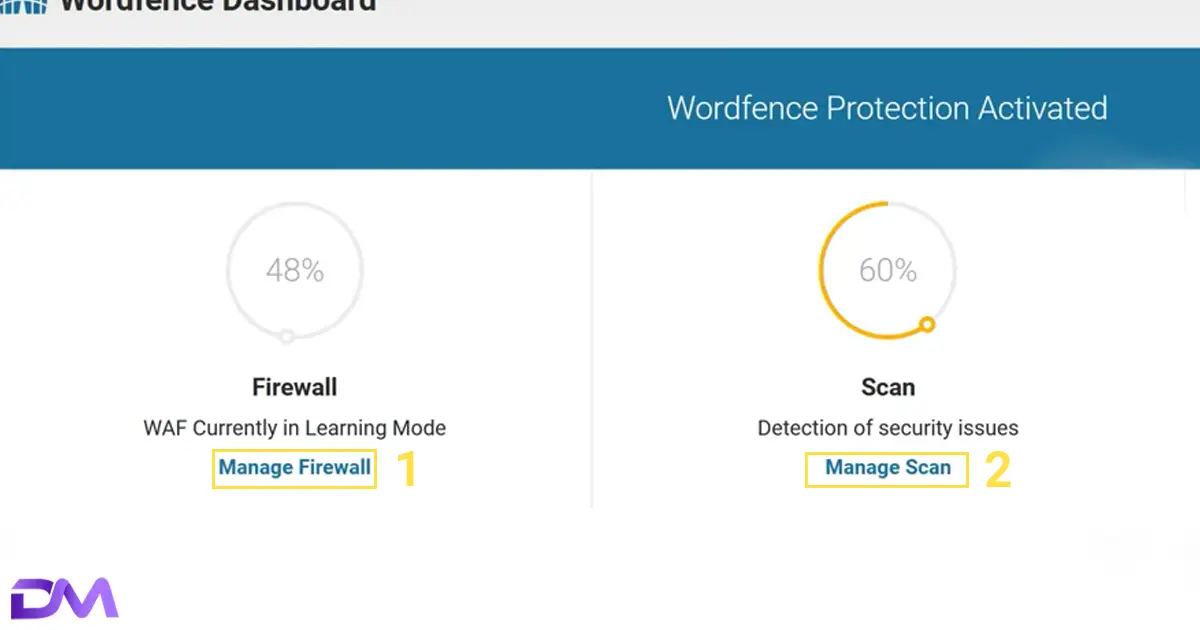1200x630 pixels.
Task: Select the 60% percentage text
Action: [888, 270]
